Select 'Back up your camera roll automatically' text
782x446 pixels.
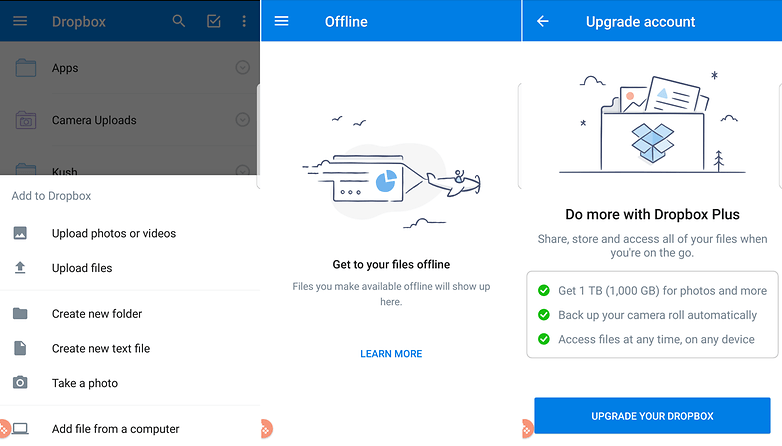pos(657,315)
